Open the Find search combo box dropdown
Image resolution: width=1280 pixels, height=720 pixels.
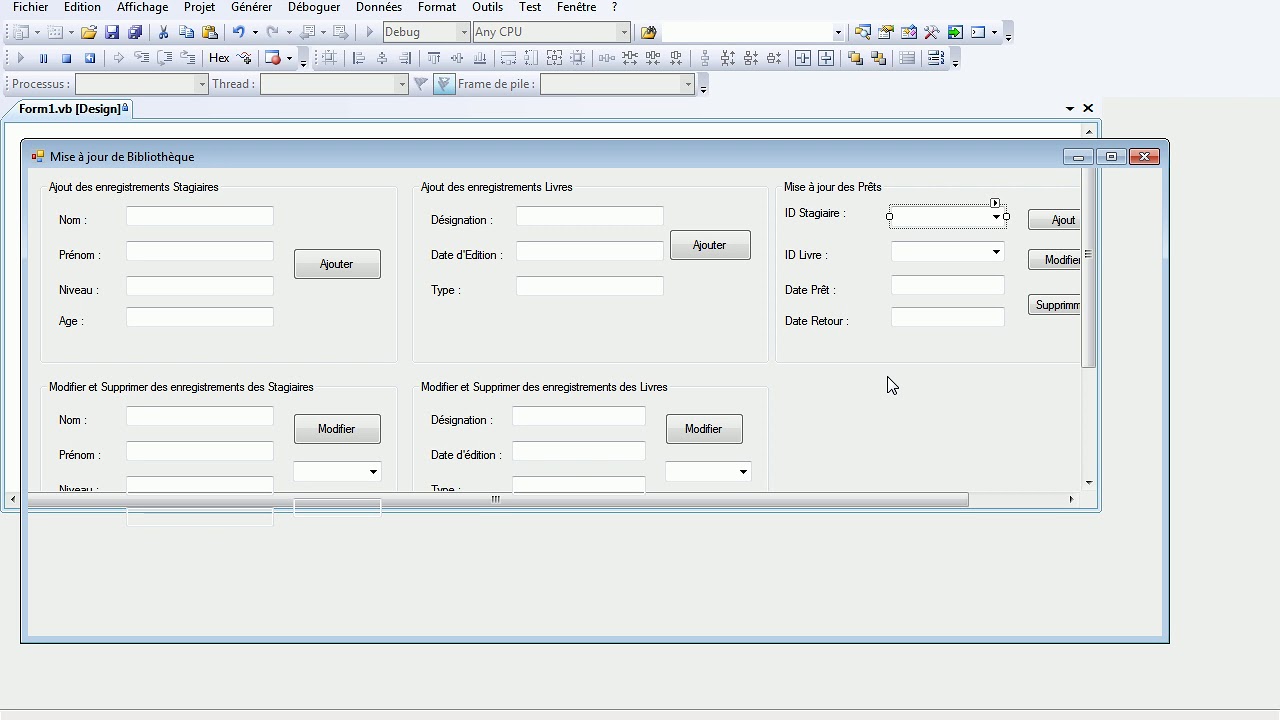coord(838,32)
